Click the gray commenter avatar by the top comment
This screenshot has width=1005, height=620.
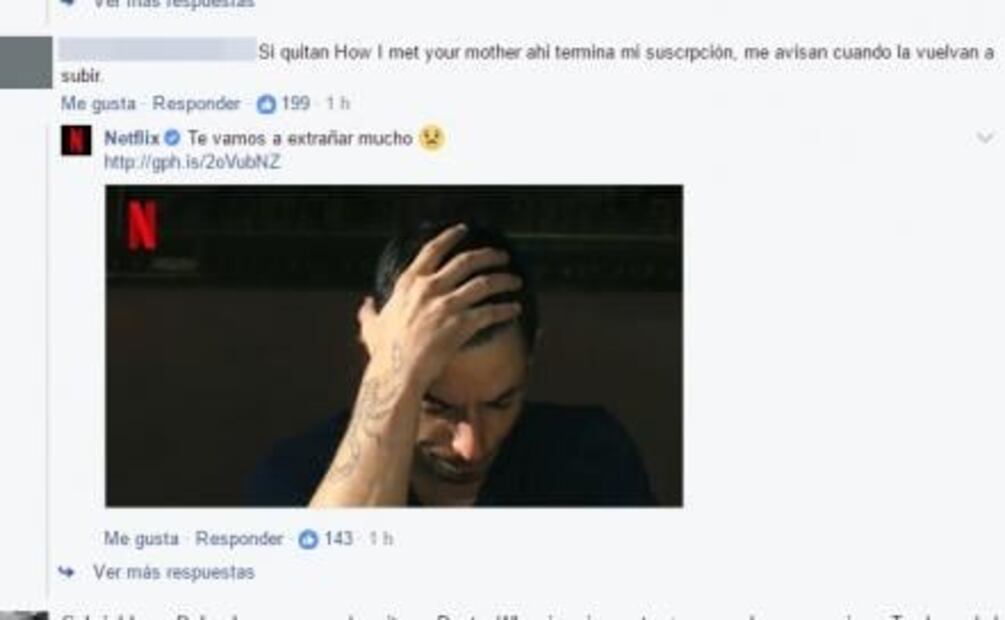pos(26,62)
